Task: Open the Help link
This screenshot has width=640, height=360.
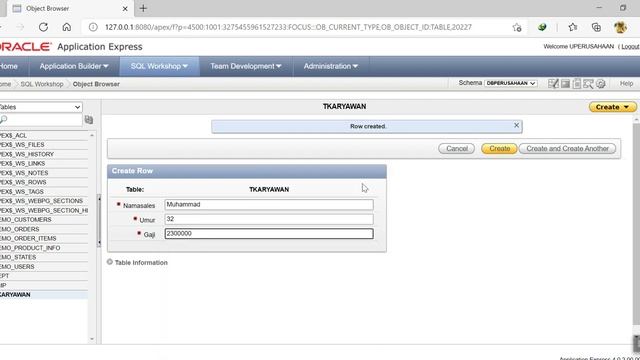Action: (x=626, y=84)
